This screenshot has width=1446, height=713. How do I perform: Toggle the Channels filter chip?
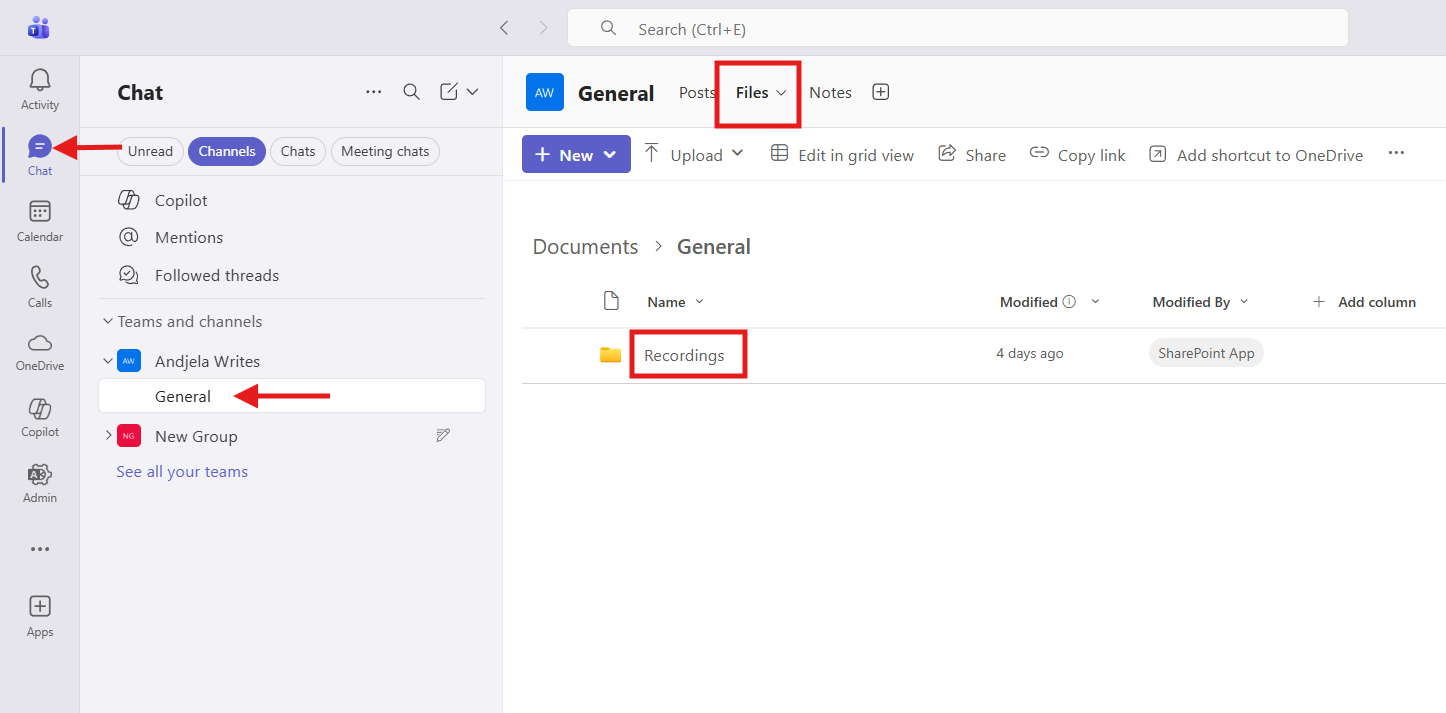tap(227, 152)
